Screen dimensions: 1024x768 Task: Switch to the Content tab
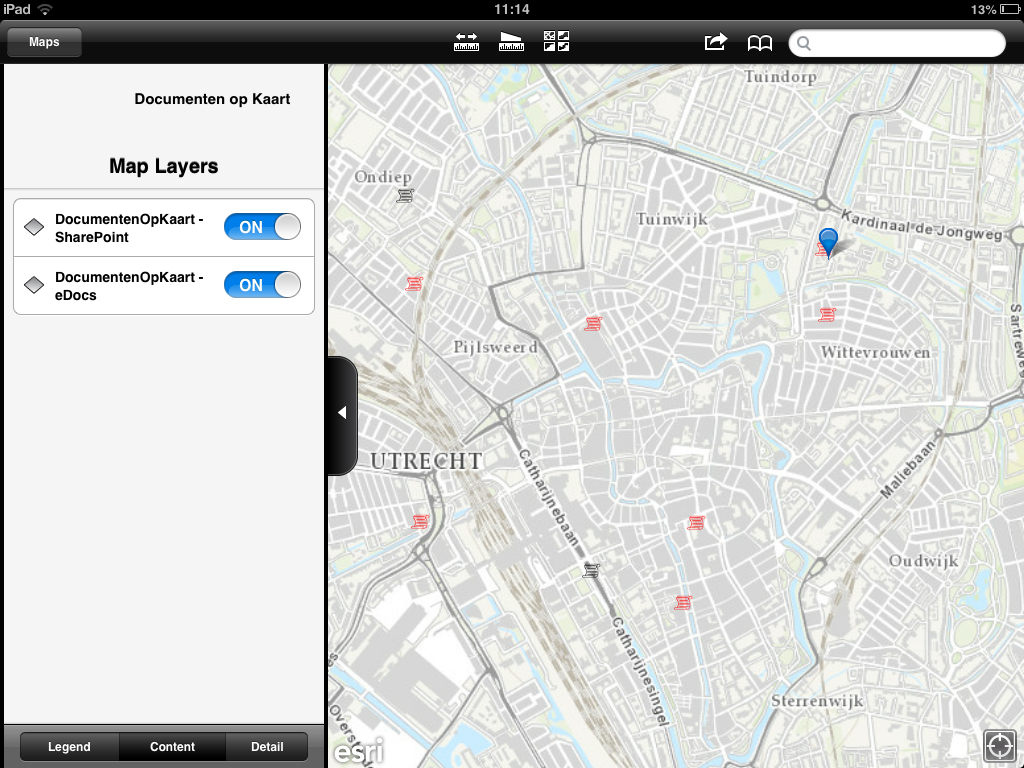point(172,746)
